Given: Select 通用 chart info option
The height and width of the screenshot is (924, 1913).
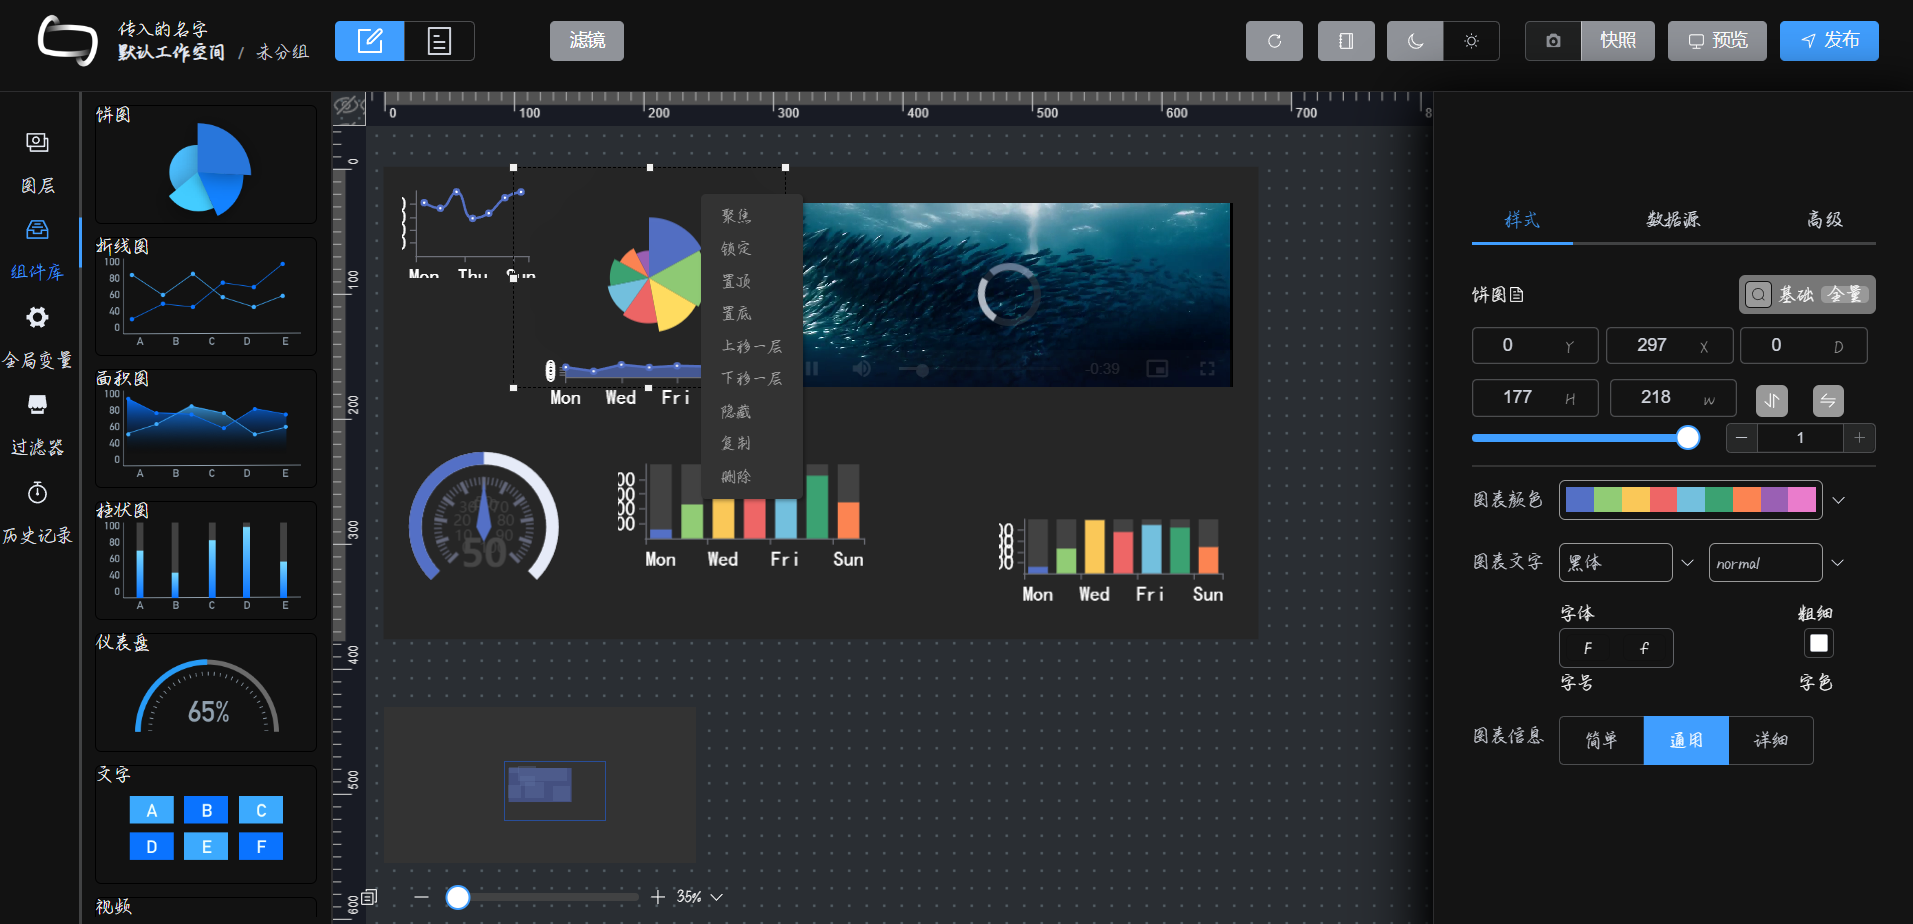Looking at the screenshot, I should pos(1686,740).
